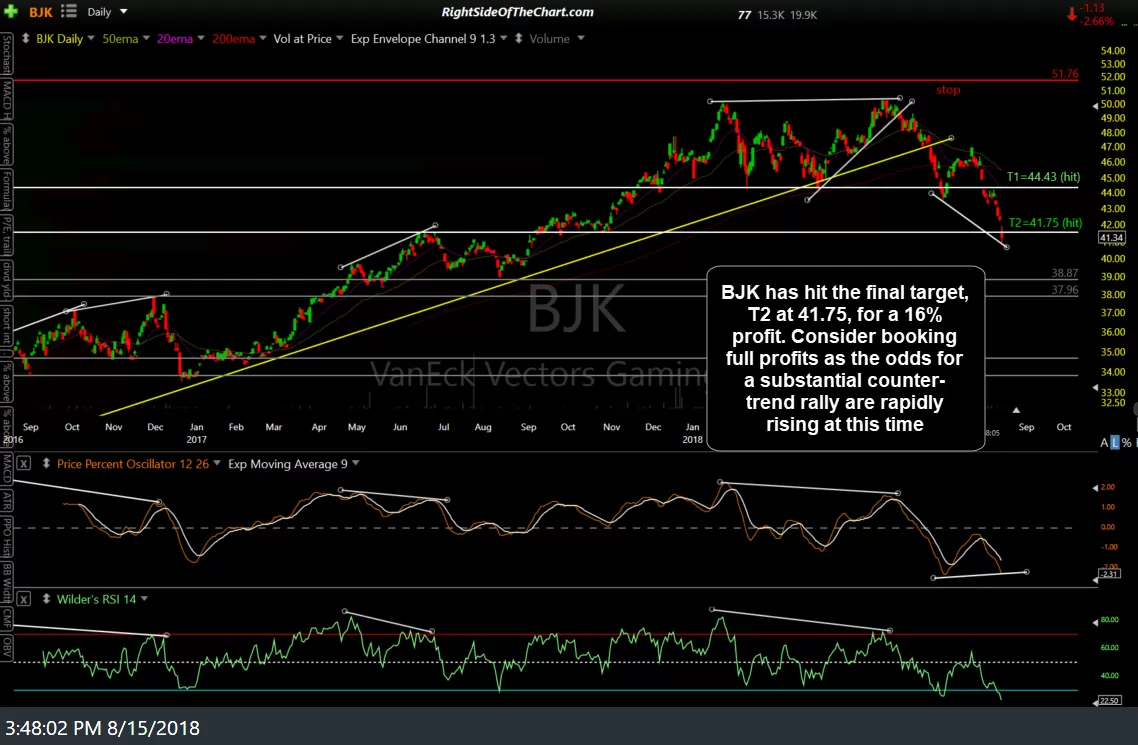Click the BJK ticker symbol field
Screen dimensions: 1138x745
point(41,12)
